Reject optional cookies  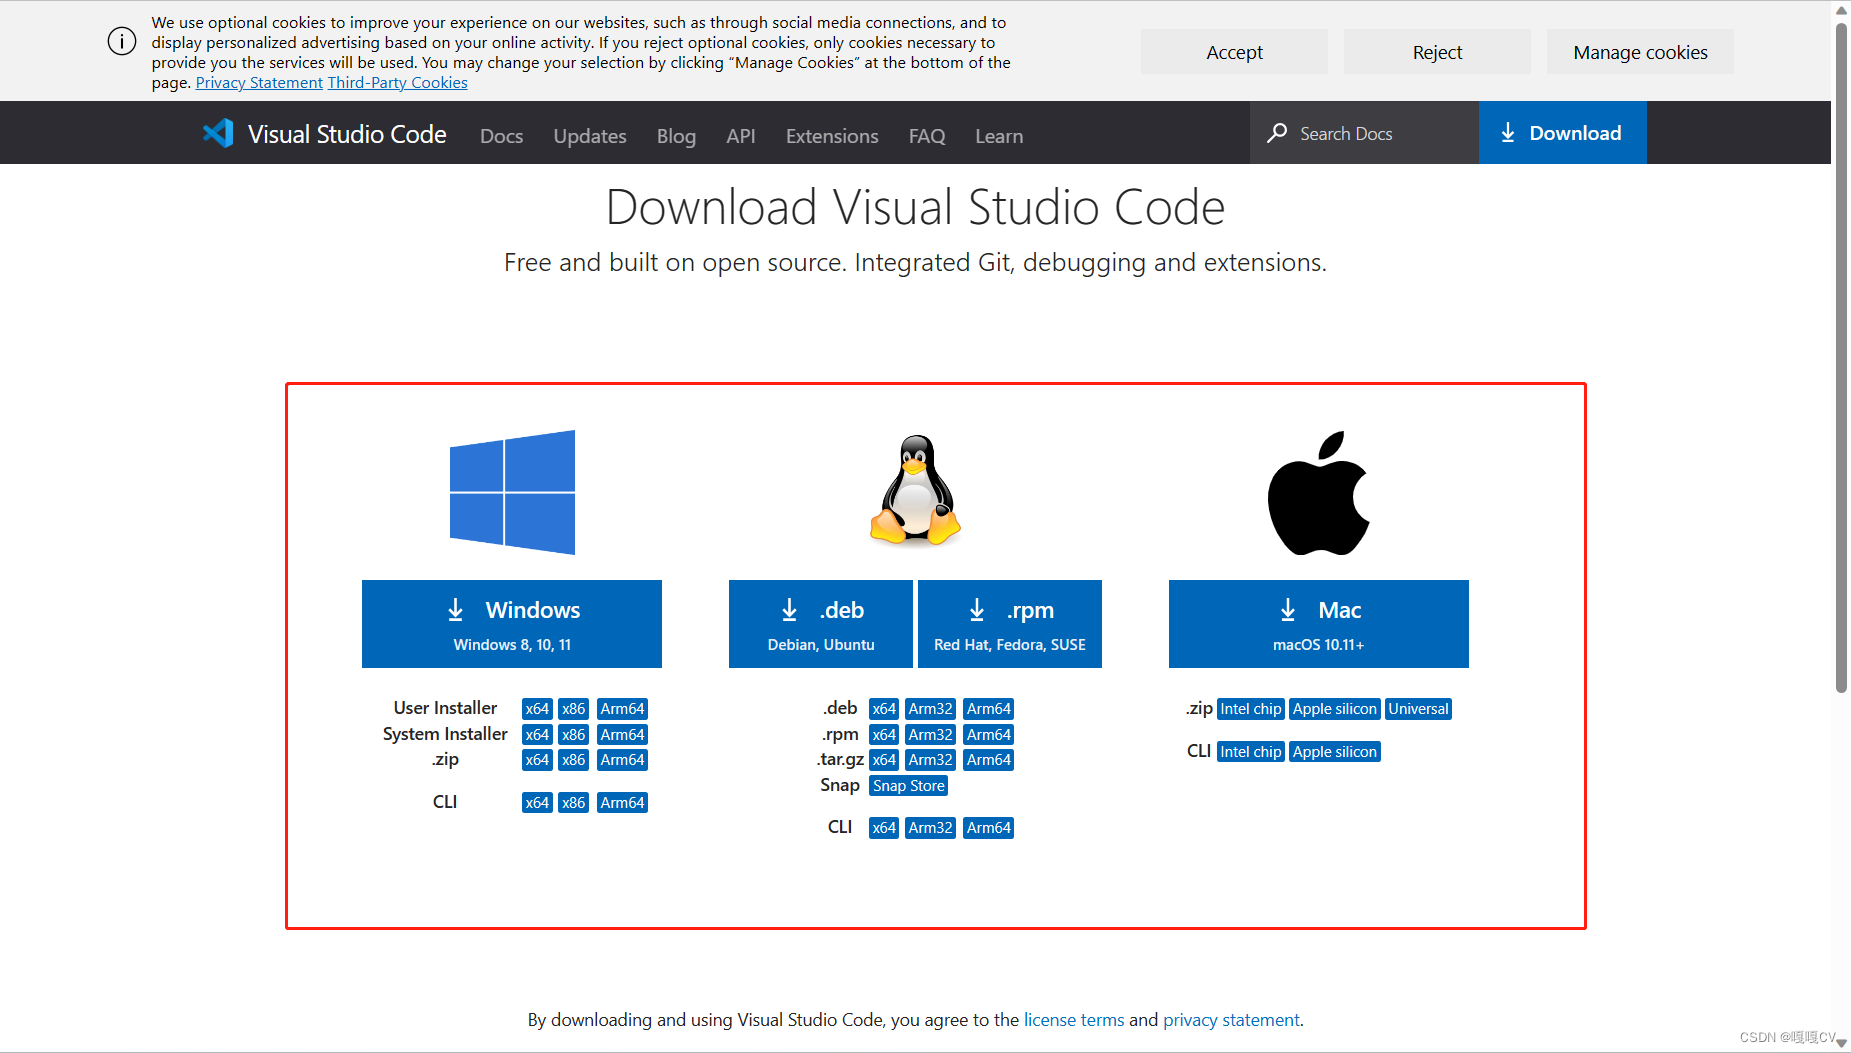(x=1437, y=52)
